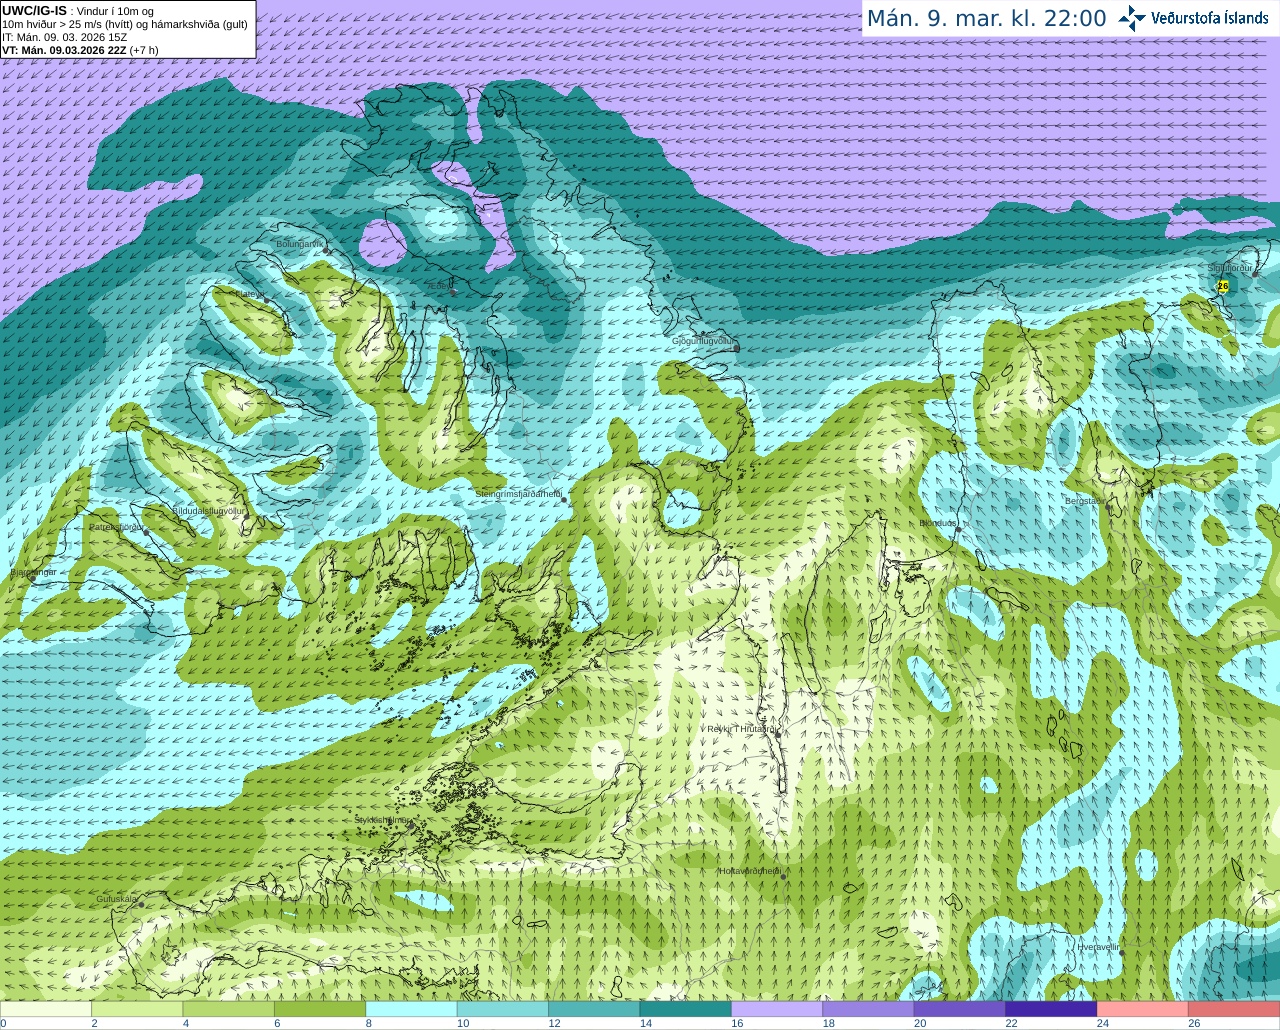Select the Stykkishólmur station label
Viewport: 1280px width, 1030px height.
coord(381,820)
